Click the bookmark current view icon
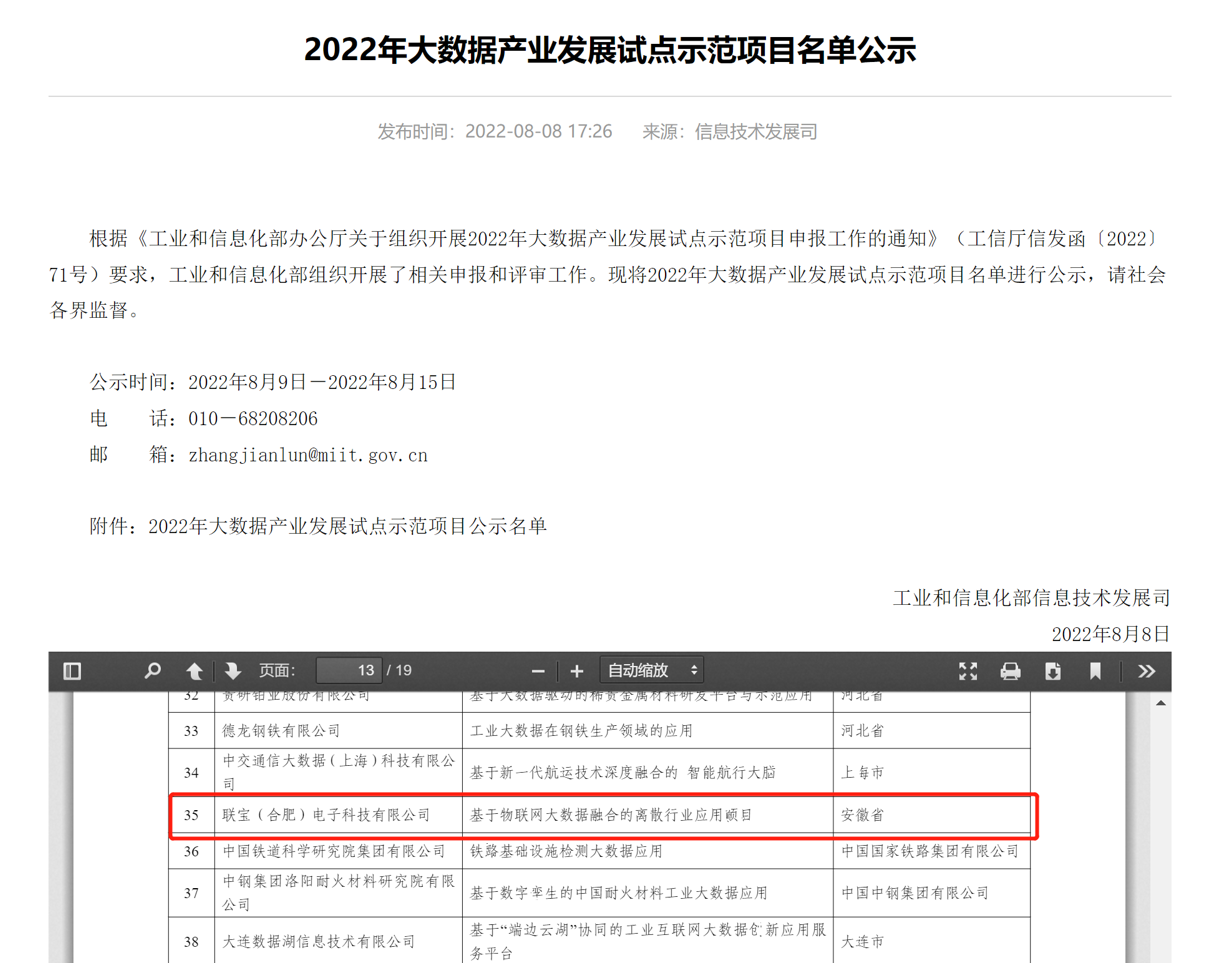 [1095, 671]
